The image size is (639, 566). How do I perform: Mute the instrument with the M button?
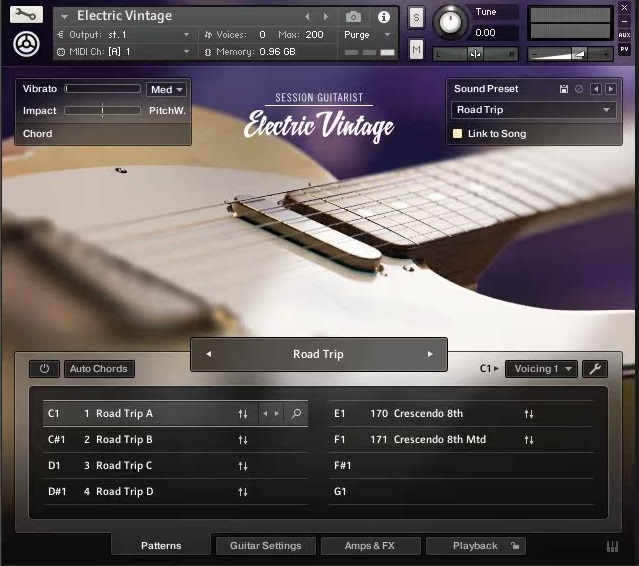(x=416, y=49)
